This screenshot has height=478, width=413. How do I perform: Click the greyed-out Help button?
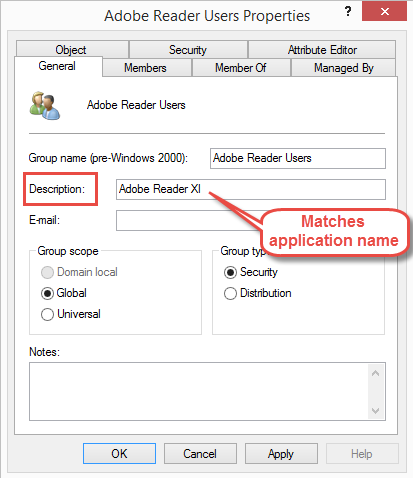(362, 454)
